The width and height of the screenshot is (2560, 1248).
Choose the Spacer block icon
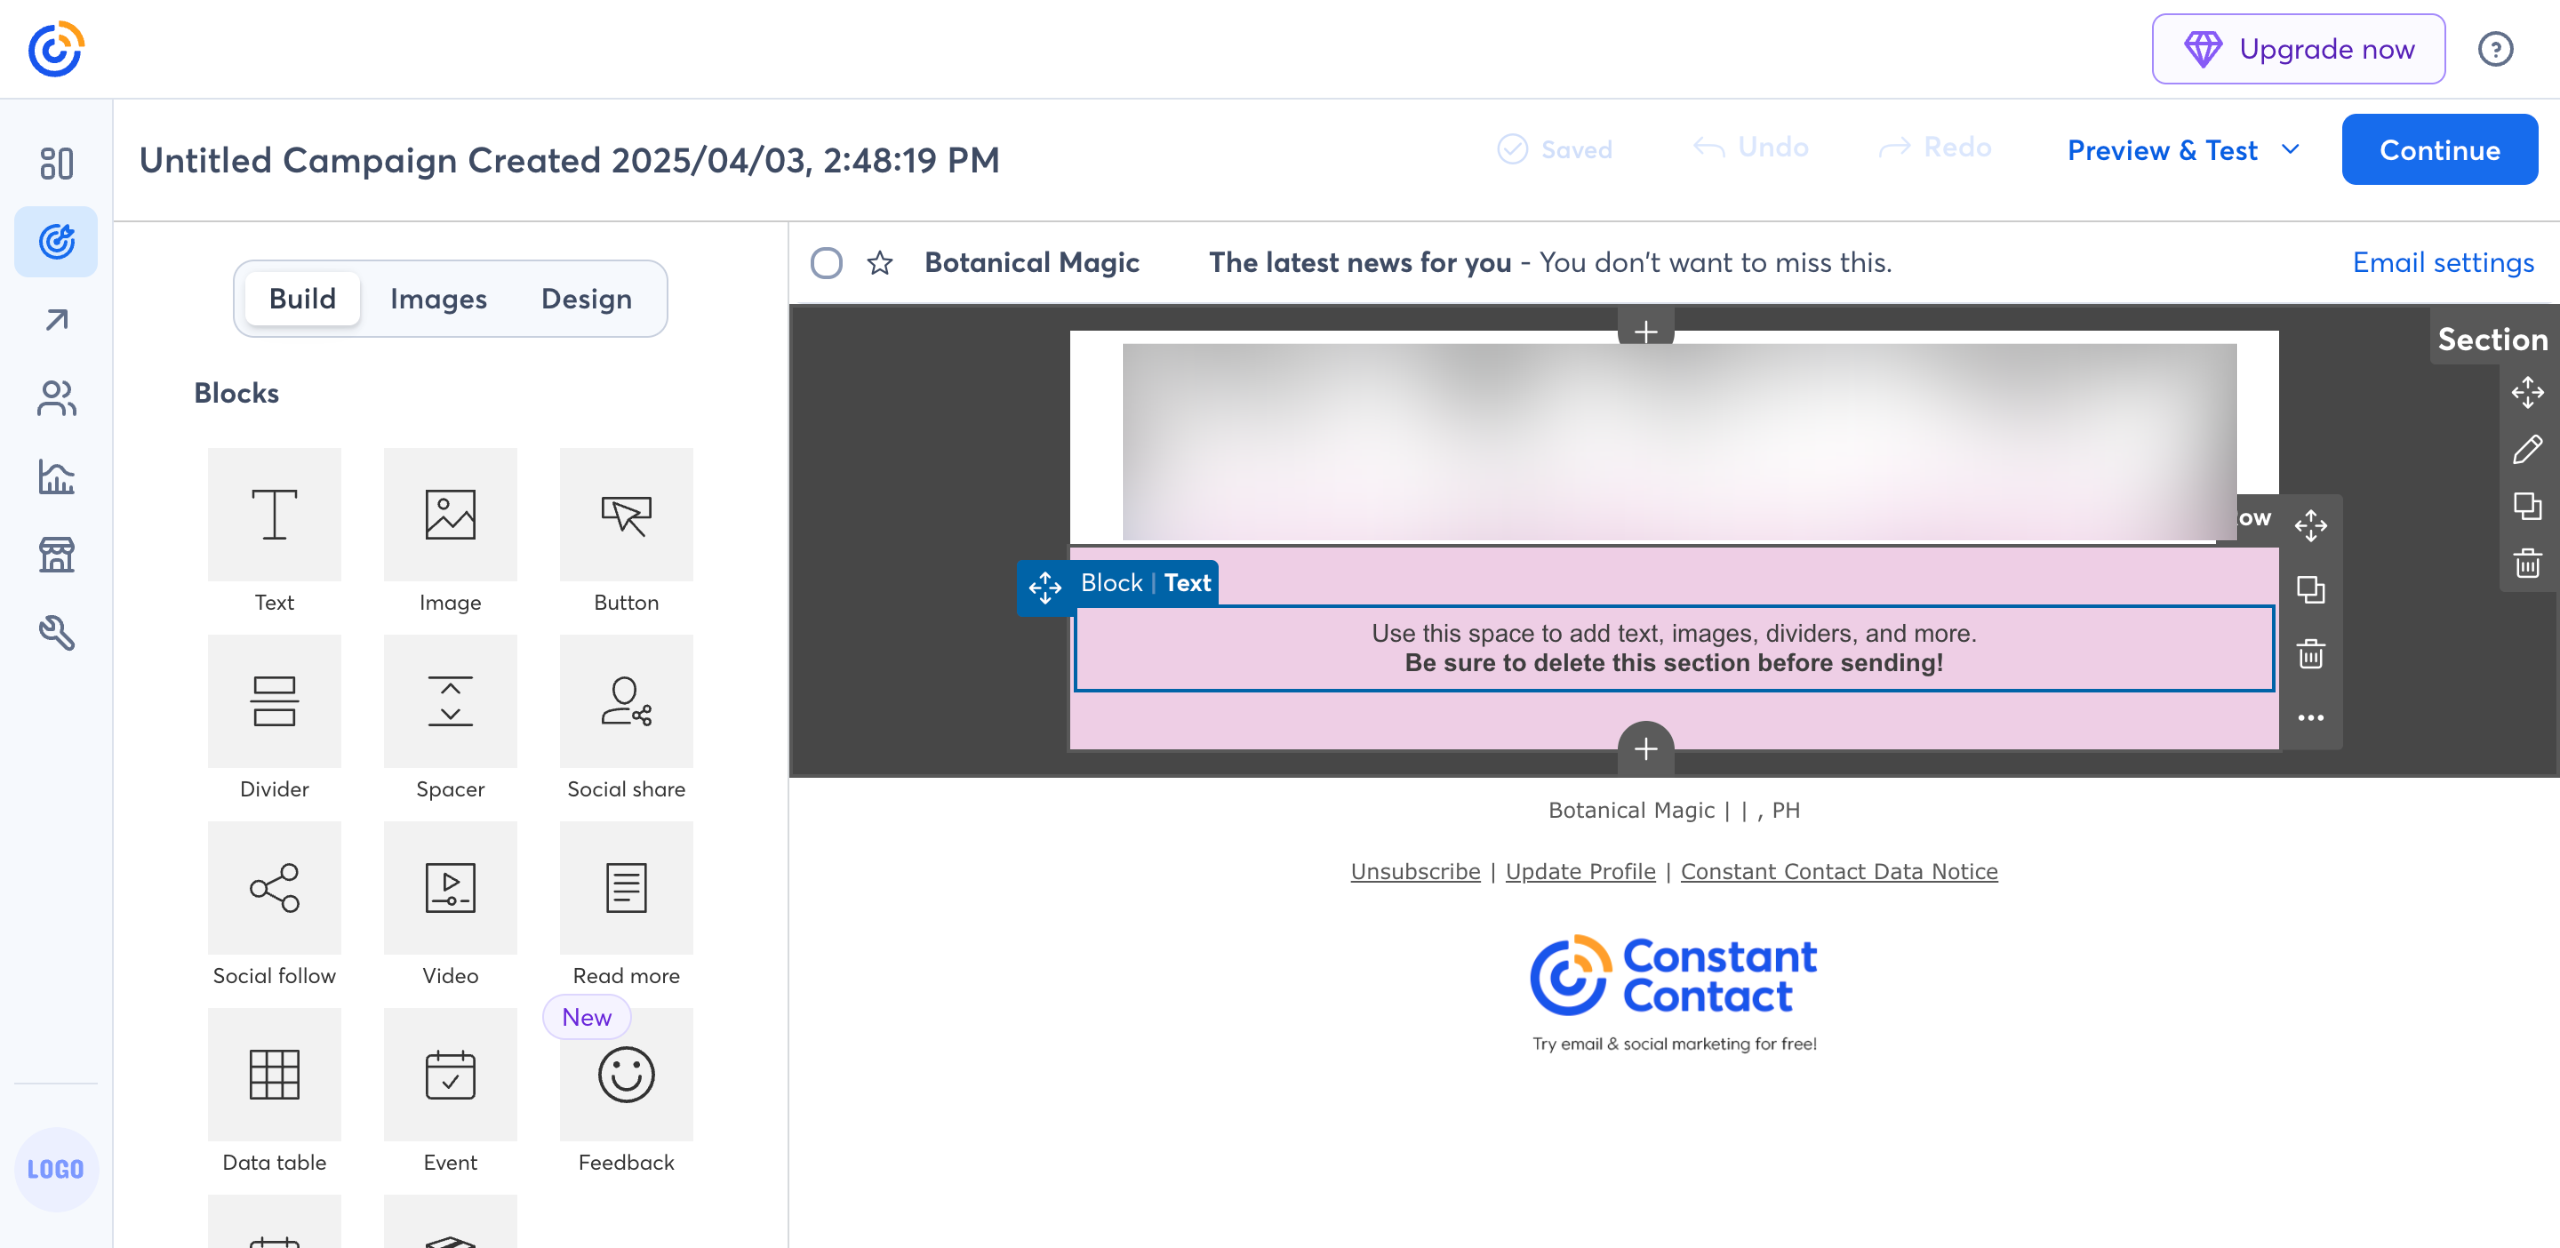pos(450,701)
